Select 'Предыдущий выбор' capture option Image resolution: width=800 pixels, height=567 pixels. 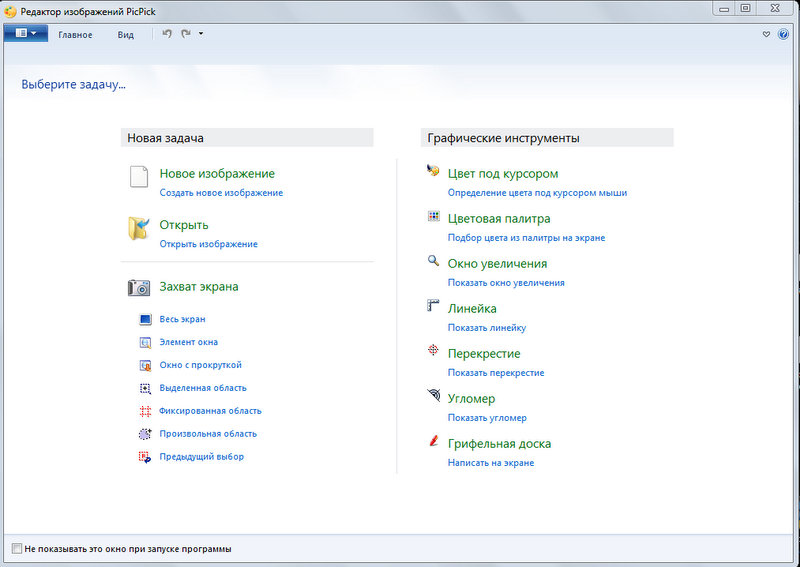coord(201,457)
